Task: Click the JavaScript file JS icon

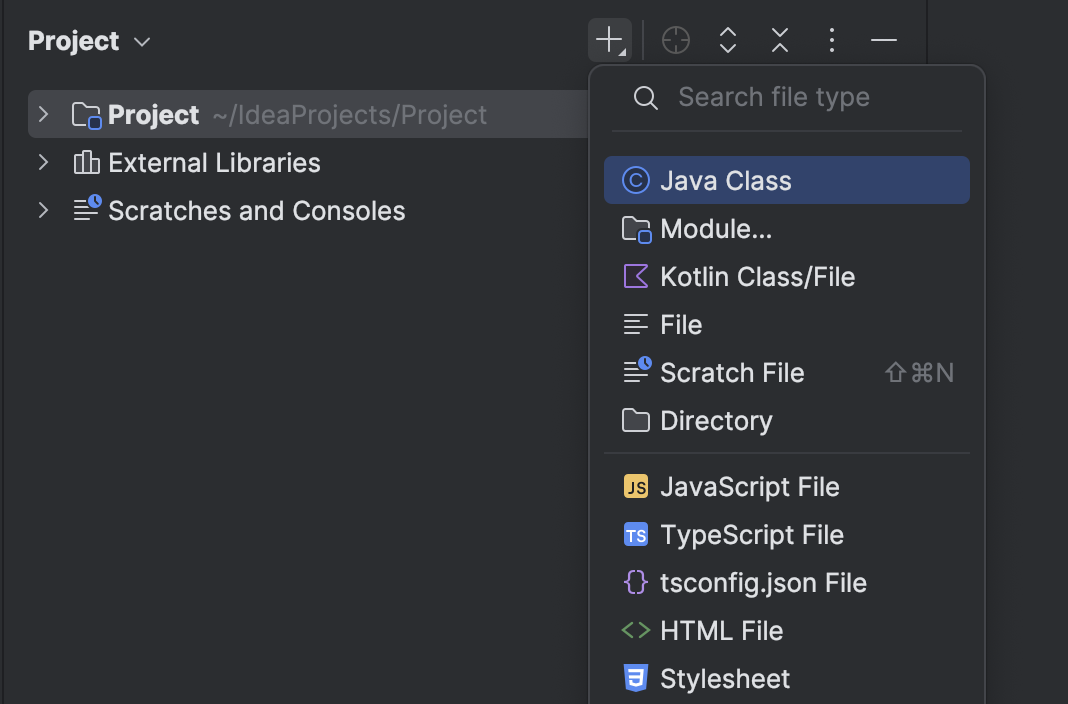Action: [636, 486]
